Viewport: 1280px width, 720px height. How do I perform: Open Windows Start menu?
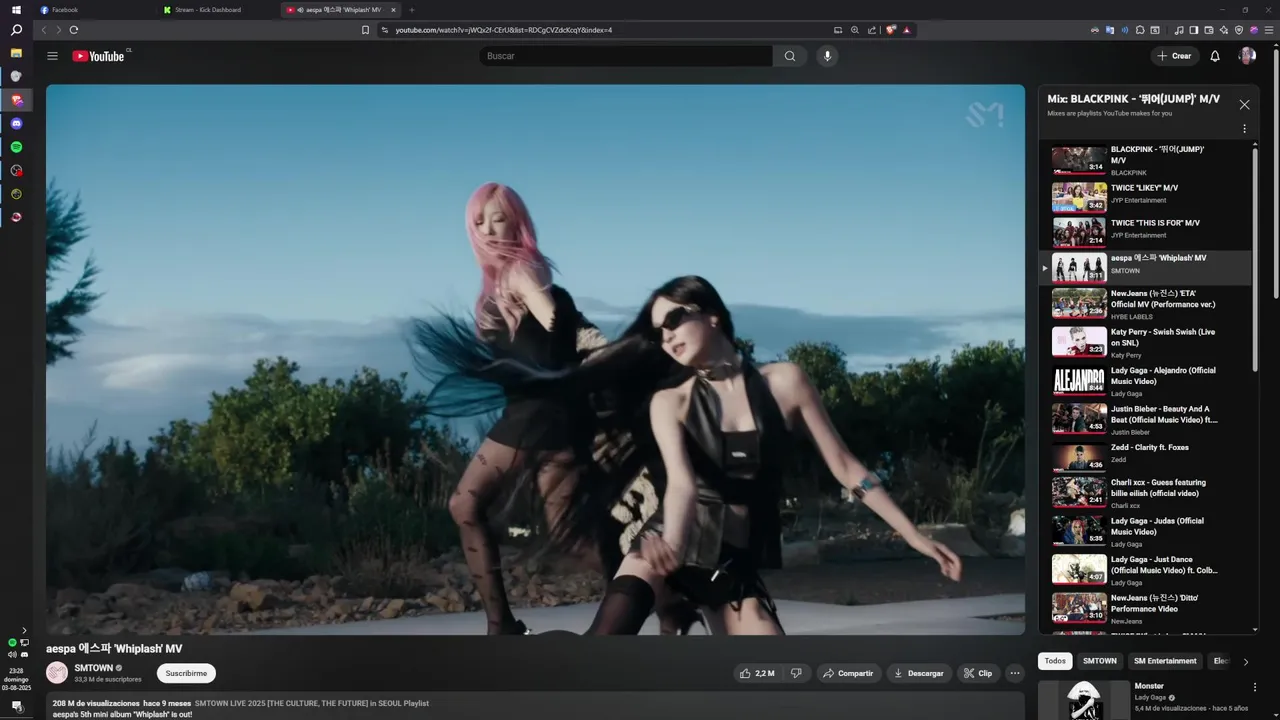(x=16, y=9)
